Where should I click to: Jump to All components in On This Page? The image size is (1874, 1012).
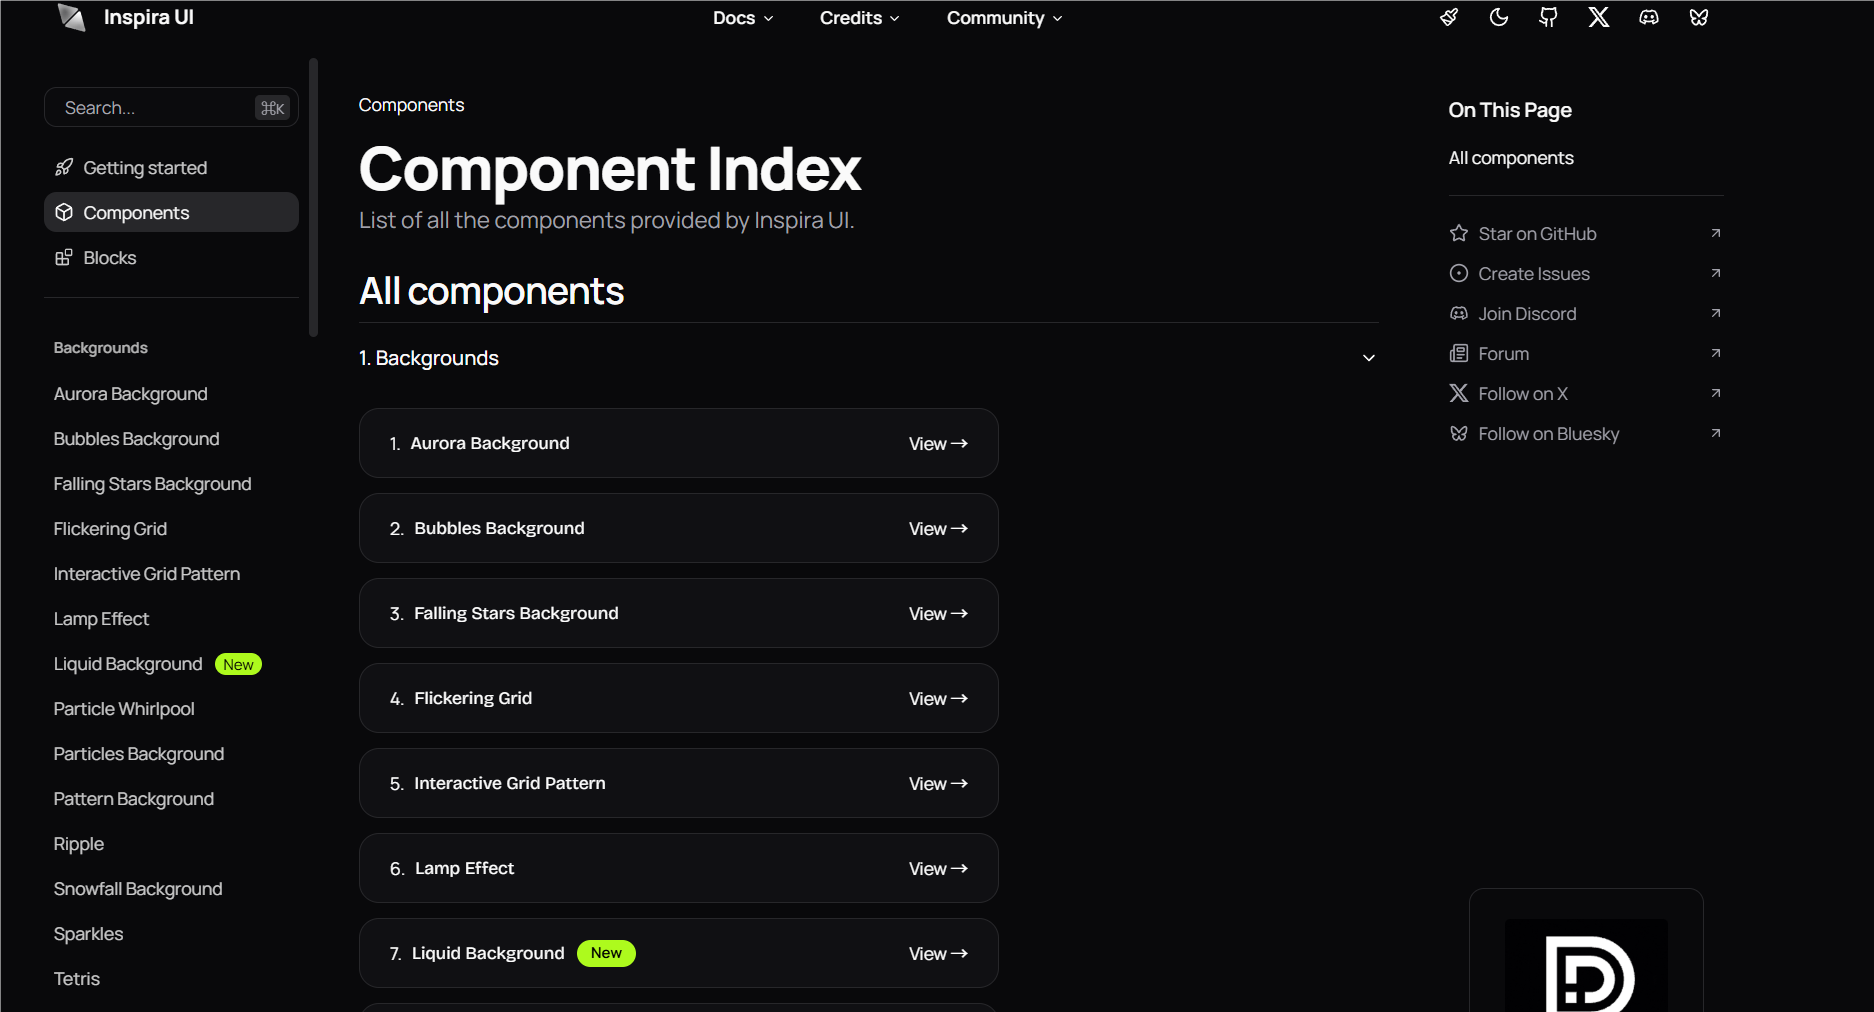coord(1511,158)
